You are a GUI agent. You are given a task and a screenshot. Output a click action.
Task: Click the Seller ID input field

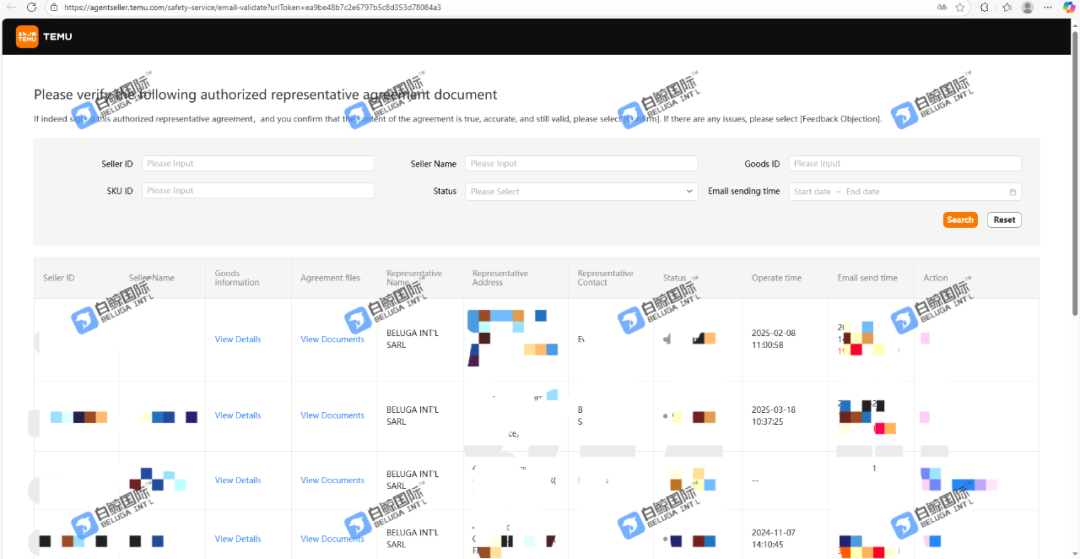(x=258, y=164)
